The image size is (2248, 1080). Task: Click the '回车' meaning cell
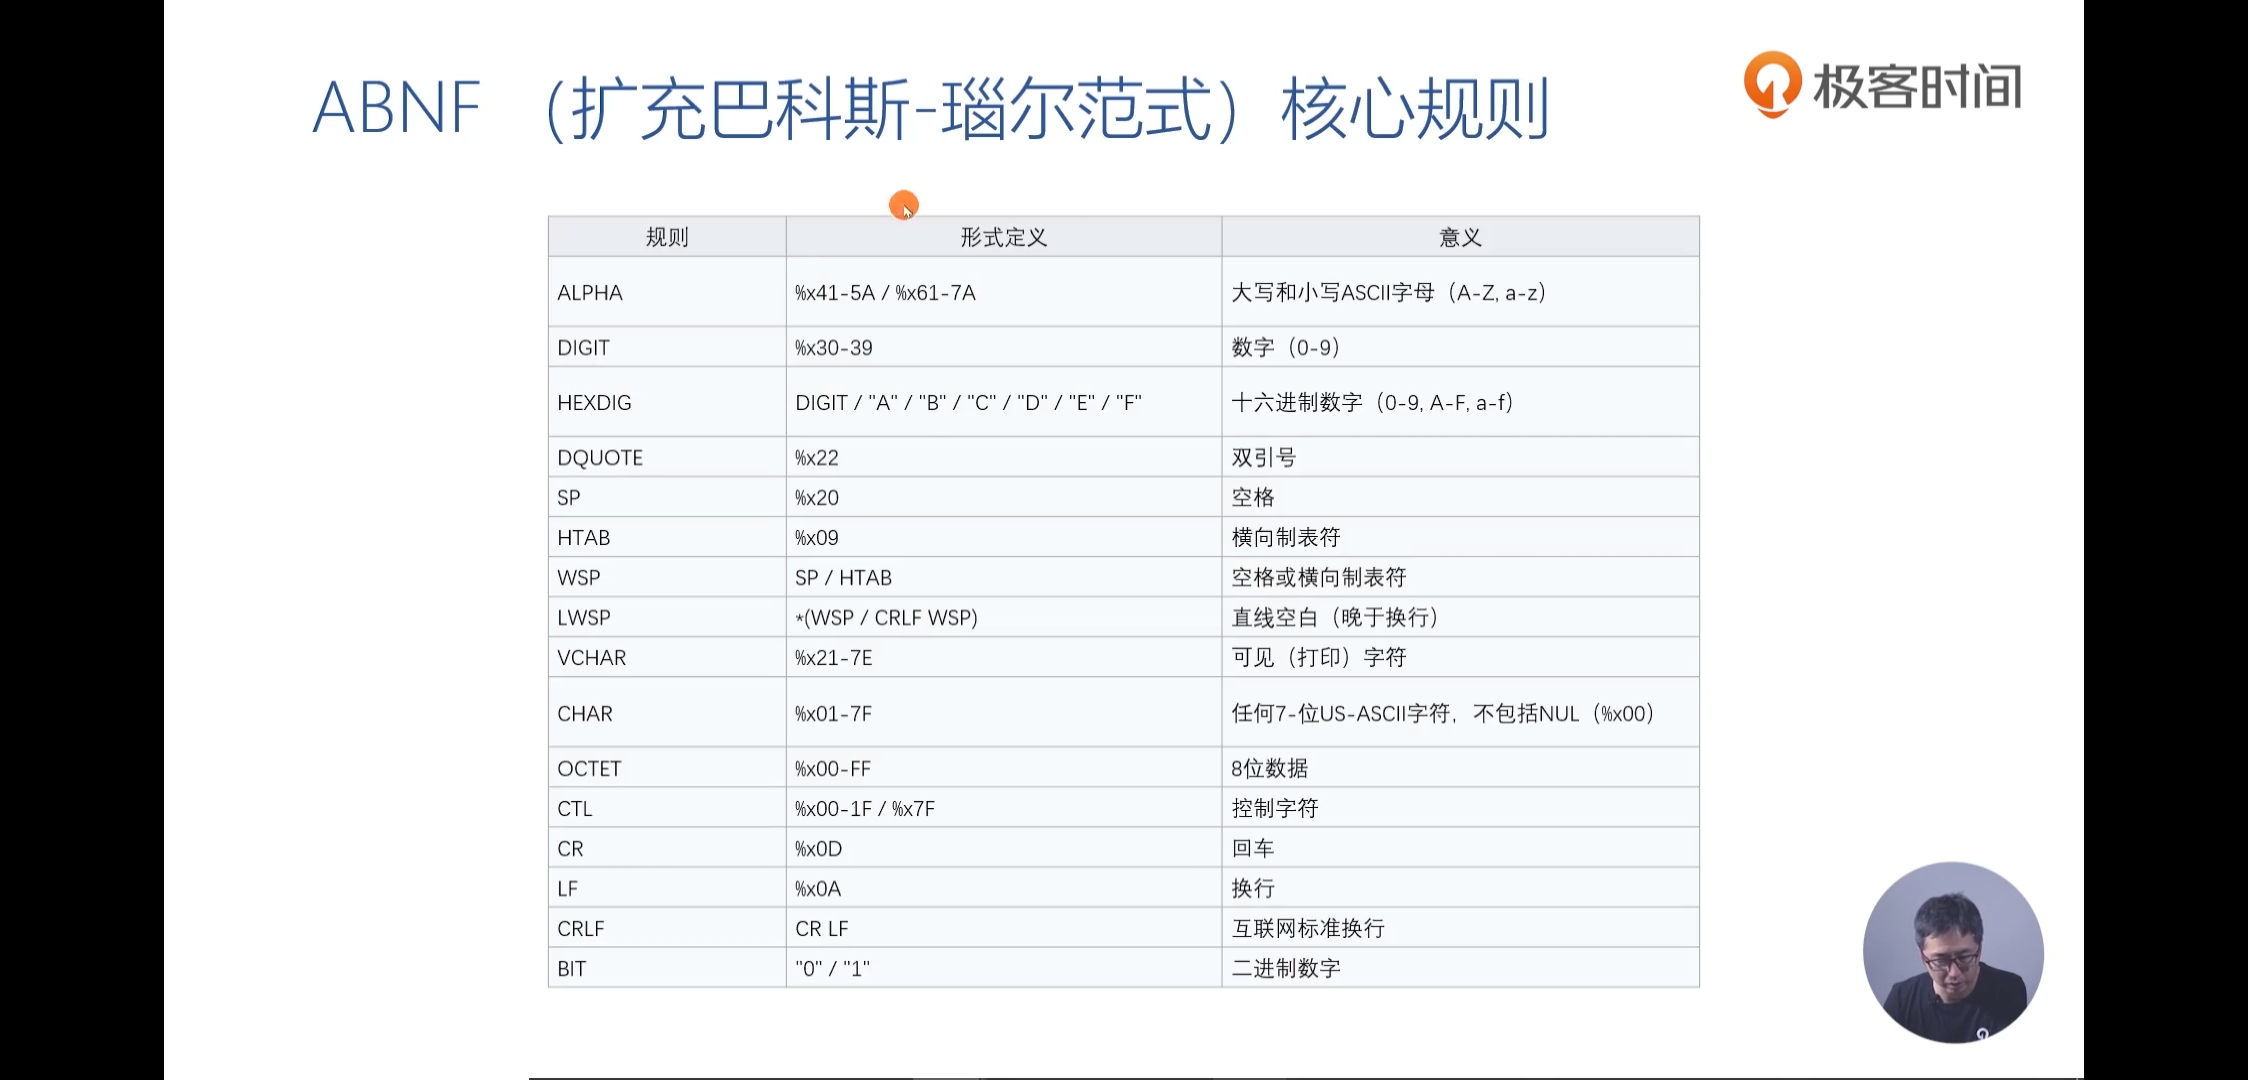click(1460, 848)
